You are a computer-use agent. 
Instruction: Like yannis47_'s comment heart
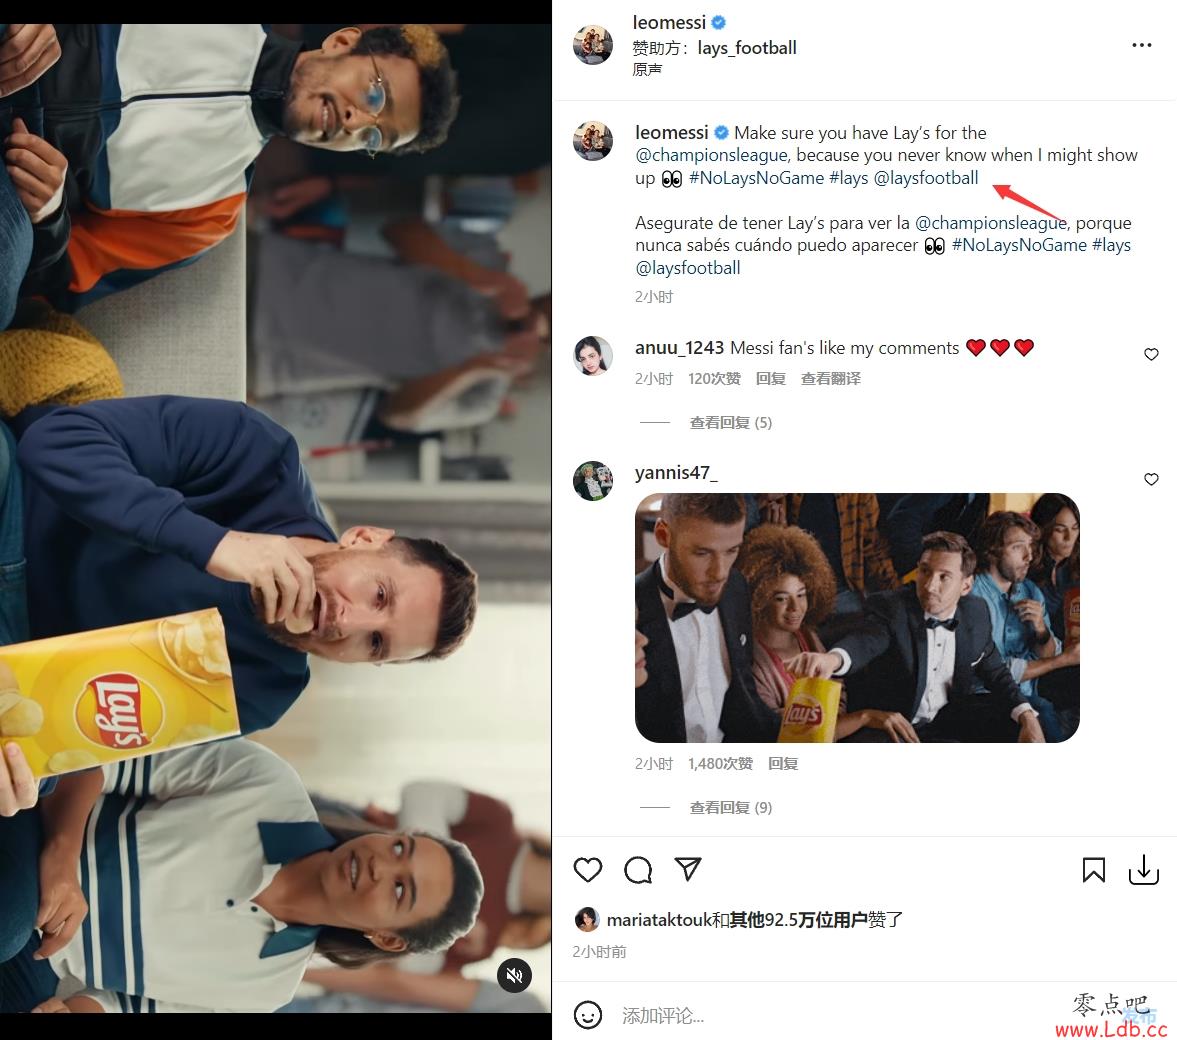(1151, 479)
